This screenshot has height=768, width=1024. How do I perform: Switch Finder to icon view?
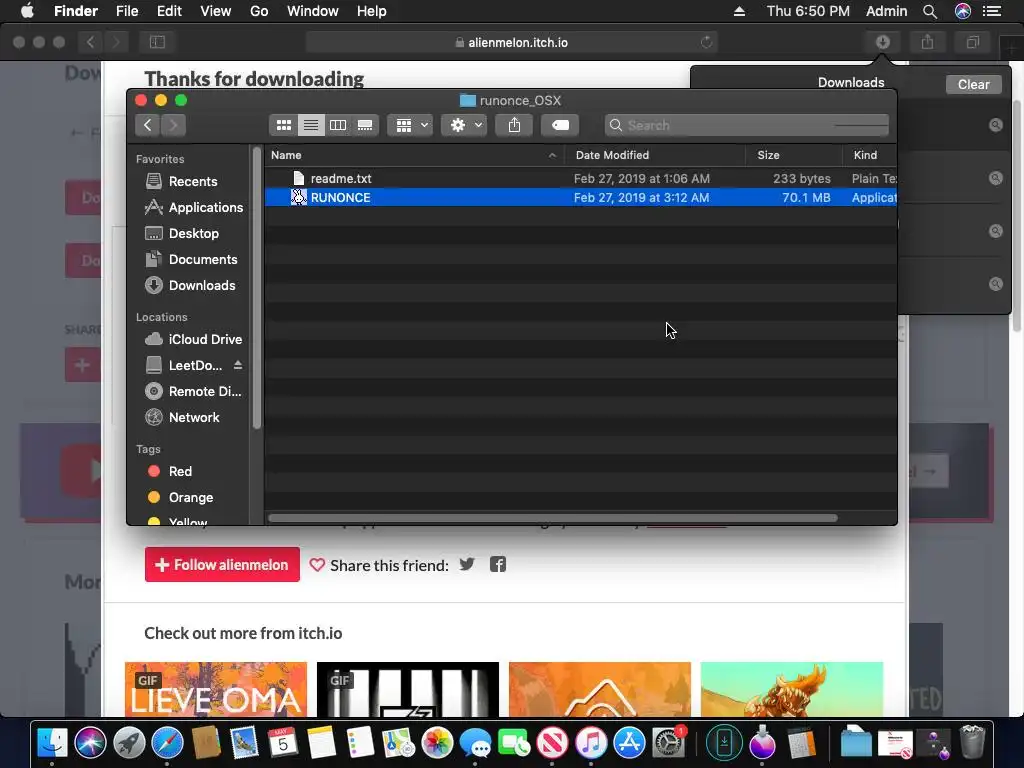tap(283, 125)
